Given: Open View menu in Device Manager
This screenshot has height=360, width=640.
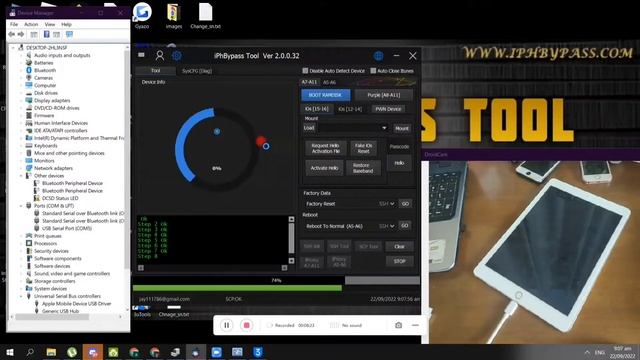Looking at the screenshot, I should pyautogui.click(x=50, y=24).
